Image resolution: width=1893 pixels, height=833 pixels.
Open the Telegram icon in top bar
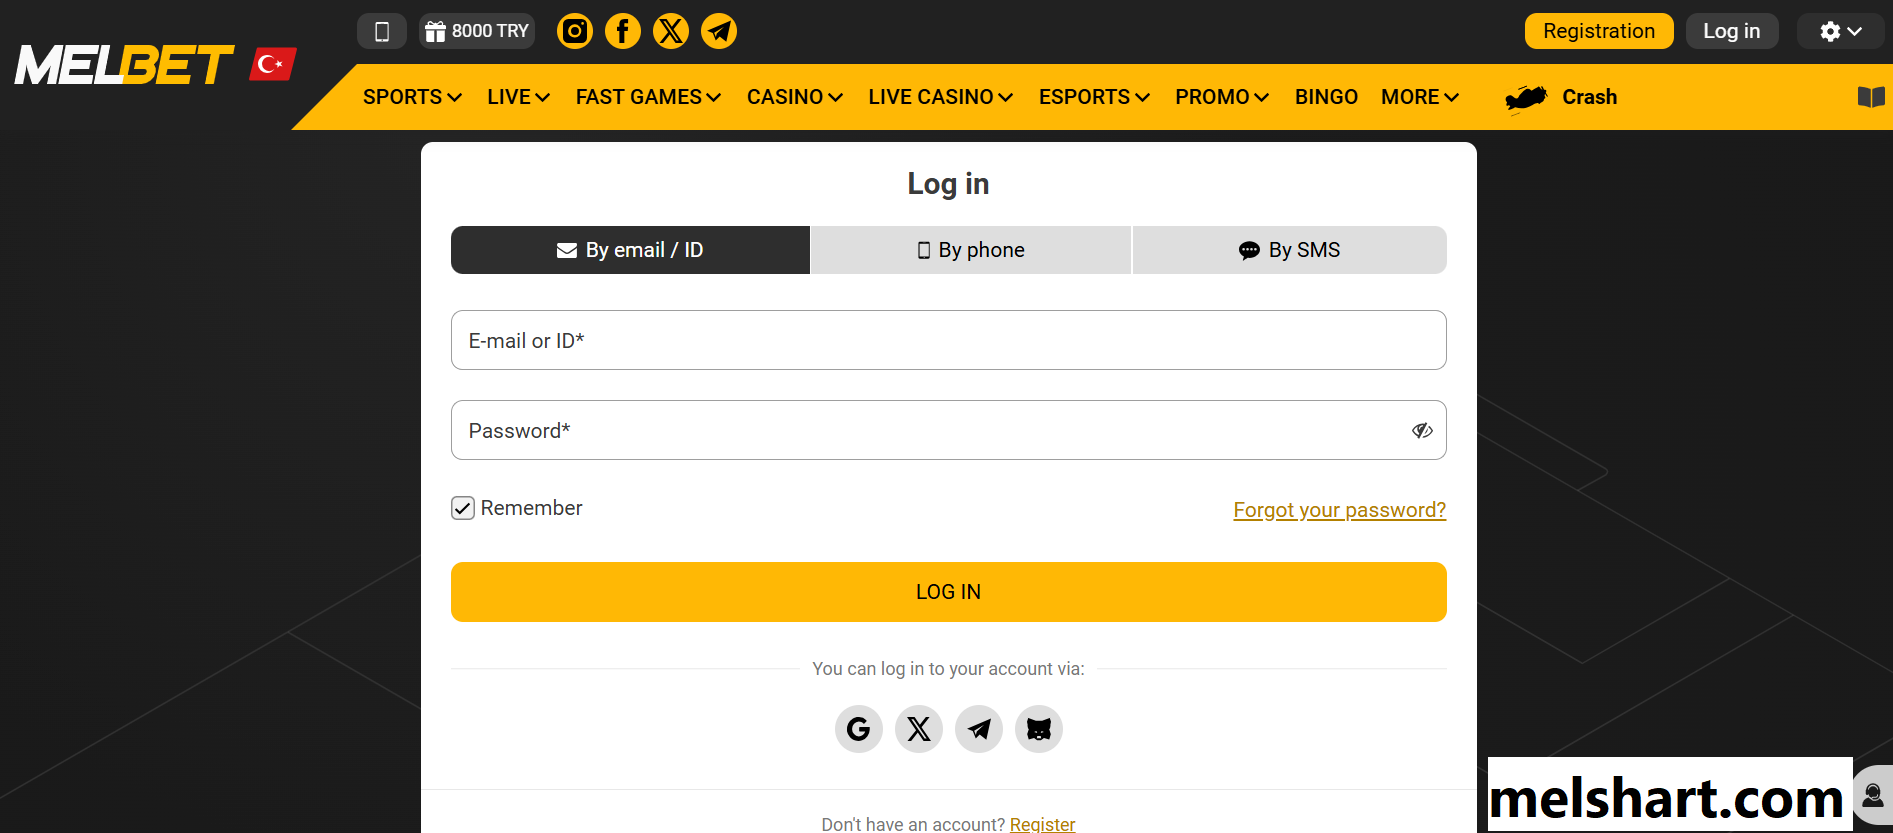[718, 31]
